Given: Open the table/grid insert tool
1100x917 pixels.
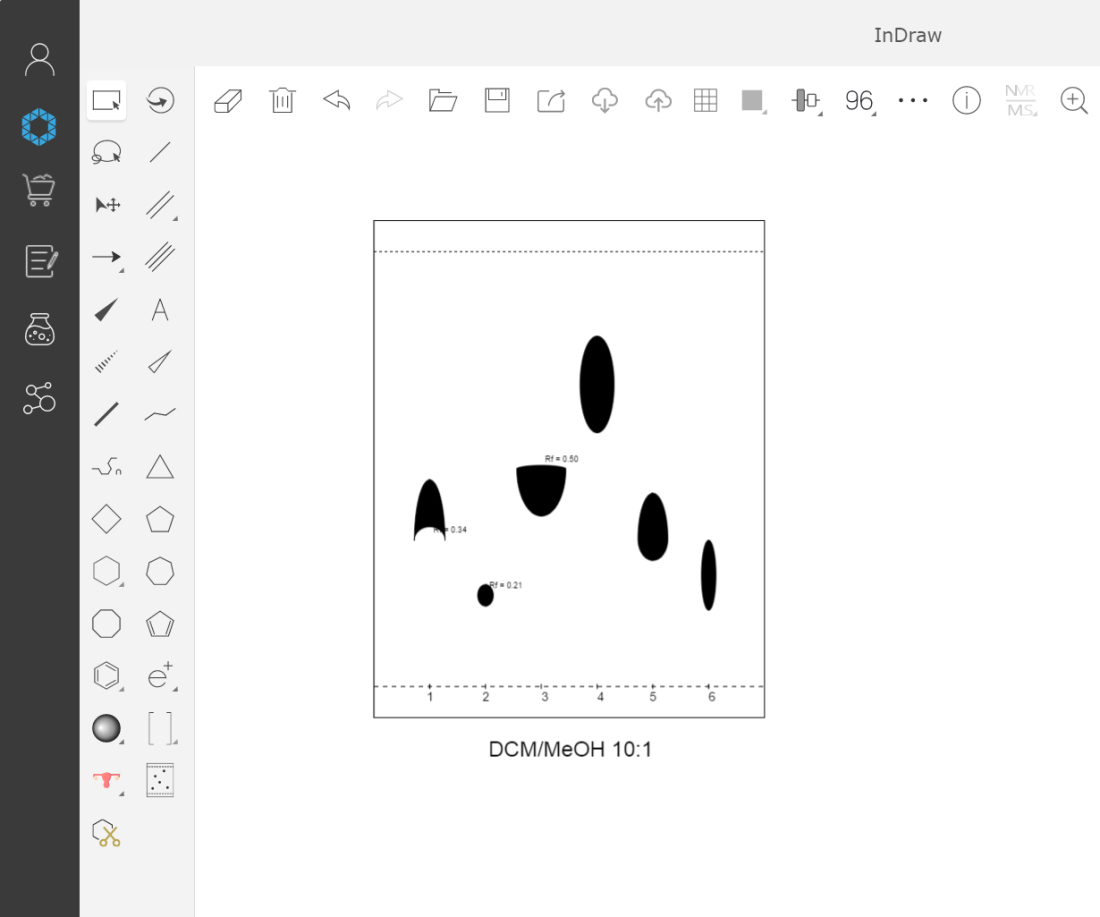Looking at the screenshot, I should tap(705, 100).
